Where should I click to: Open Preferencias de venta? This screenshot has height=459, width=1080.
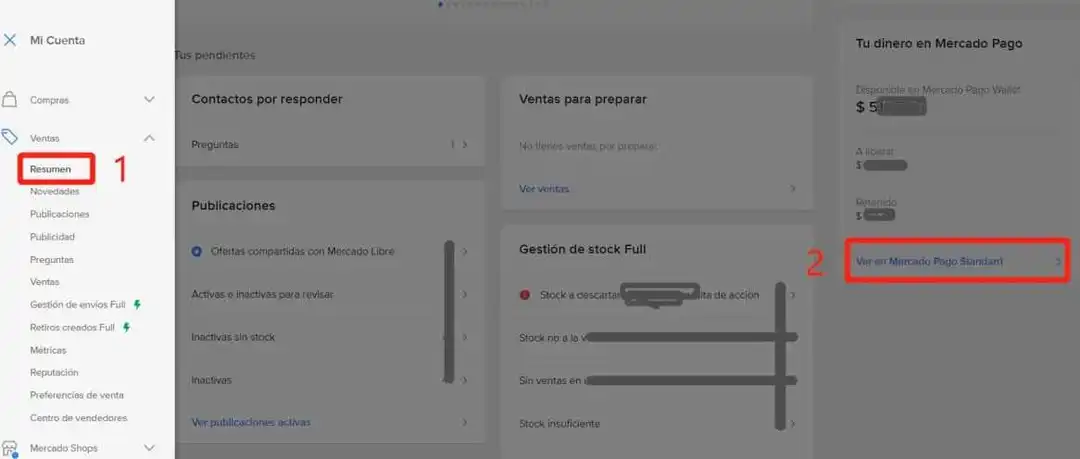click(76, 395)
